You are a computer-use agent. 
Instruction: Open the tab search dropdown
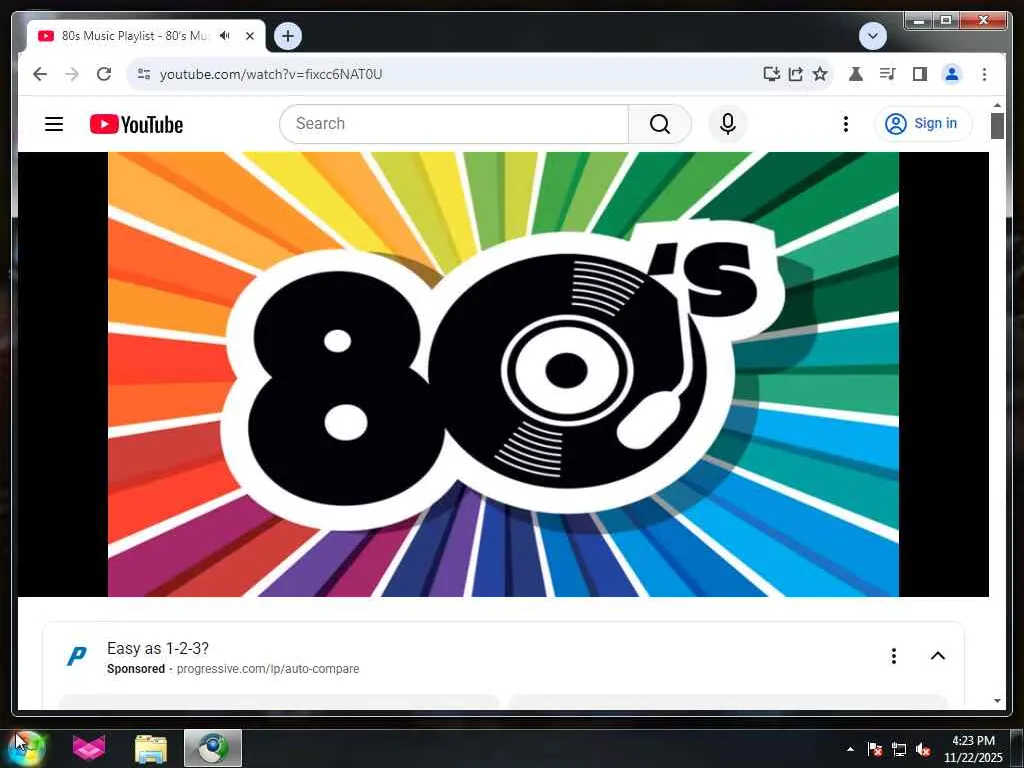coord(872,36)
